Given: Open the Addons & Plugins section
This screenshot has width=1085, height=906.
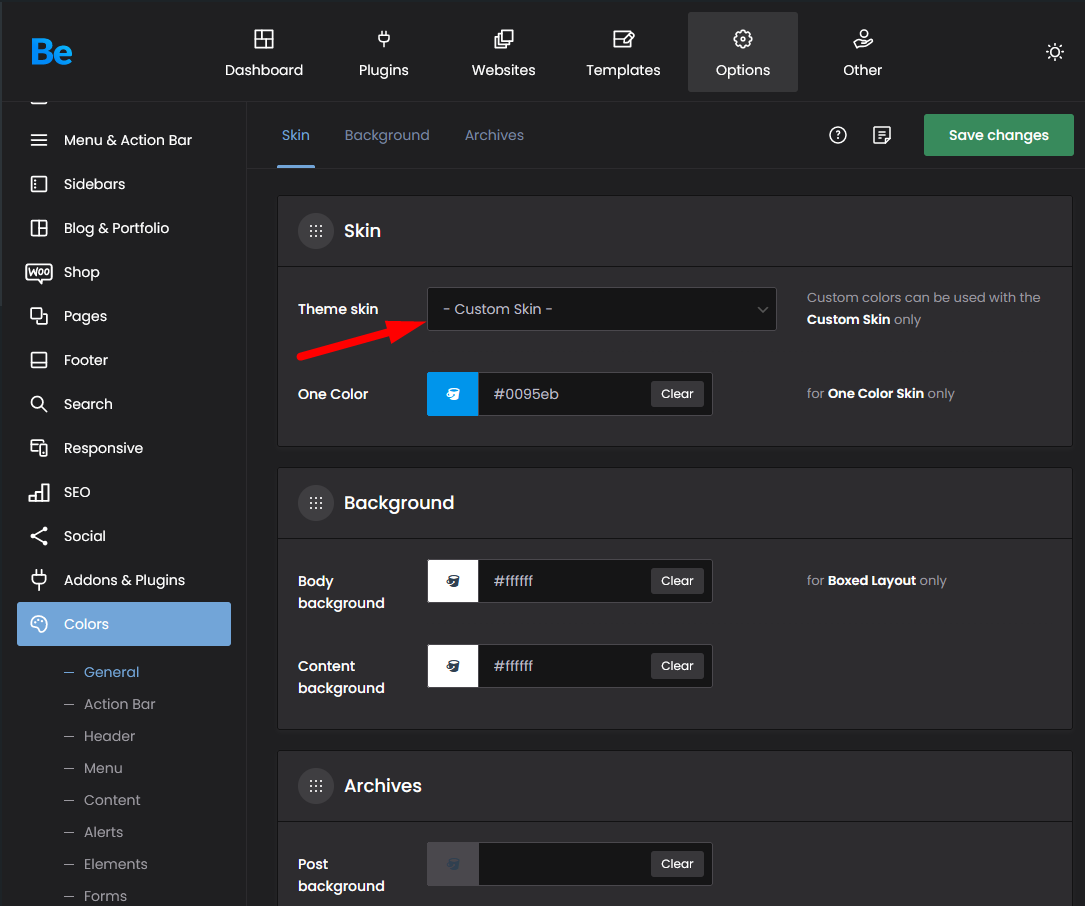Looking at the screenshot, I should point(124,580).
